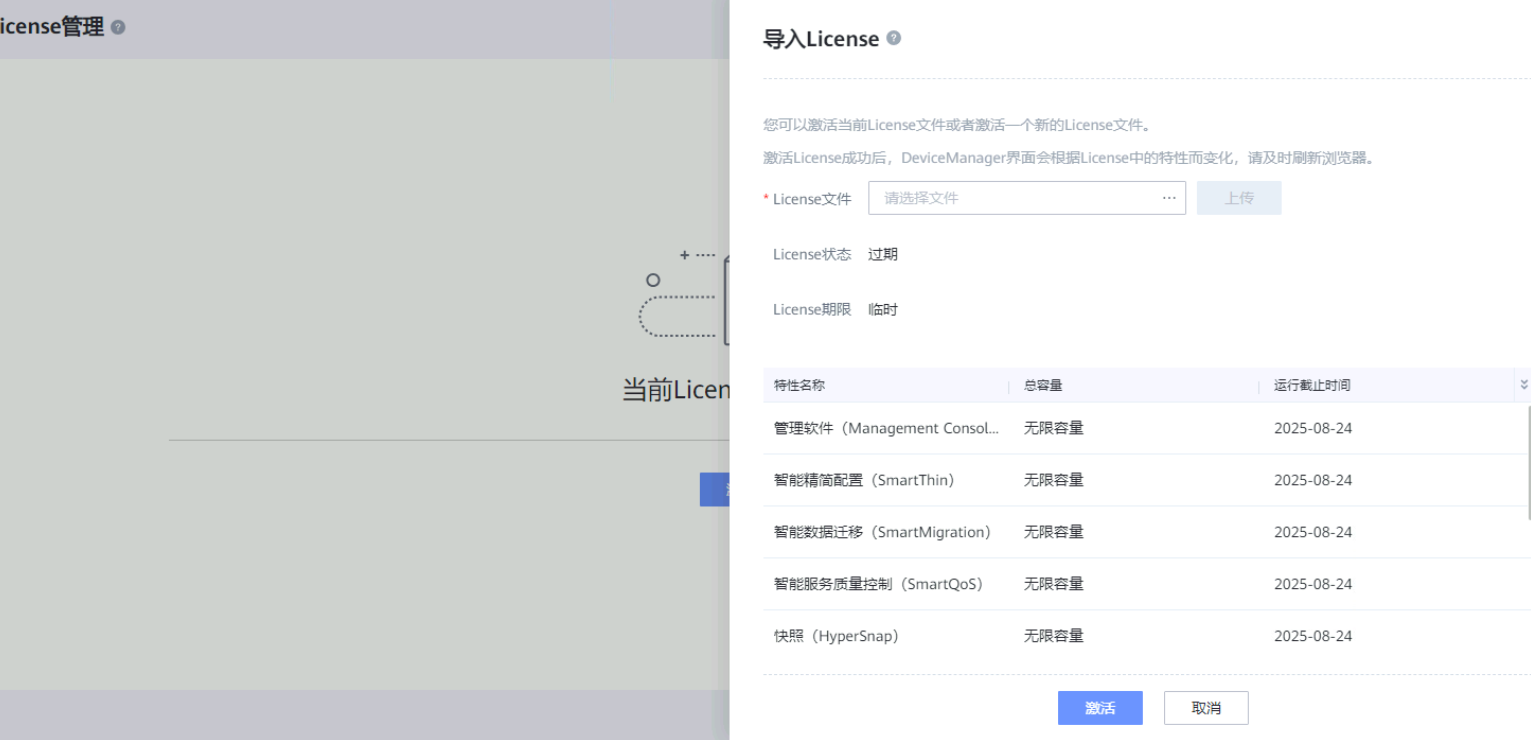This screenshot has width=1531, height=740.
Task: Click the help icon beside License管理 title
Action: (118, 28)
